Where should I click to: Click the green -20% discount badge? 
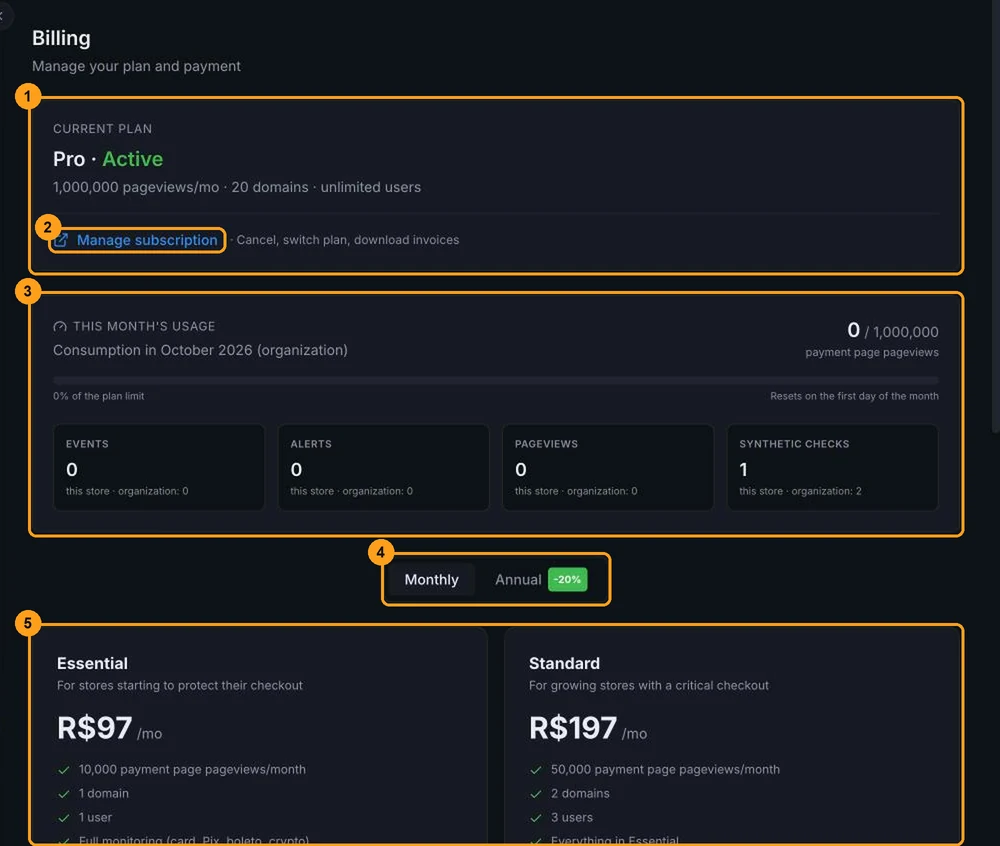(568, 580)
